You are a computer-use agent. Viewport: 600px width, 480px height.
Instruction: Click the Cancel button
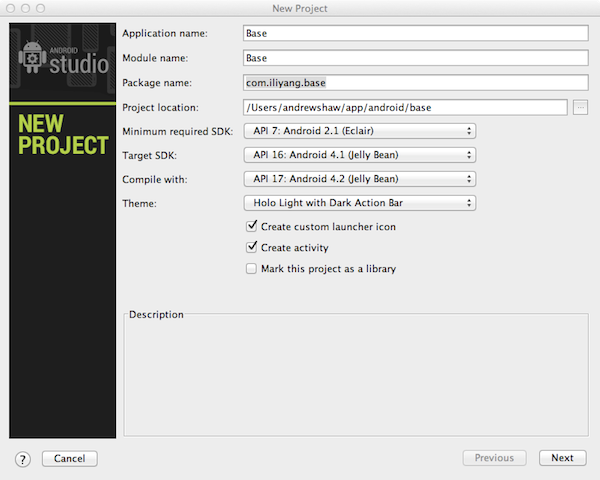pyautogui.click(x=70, y=458)
